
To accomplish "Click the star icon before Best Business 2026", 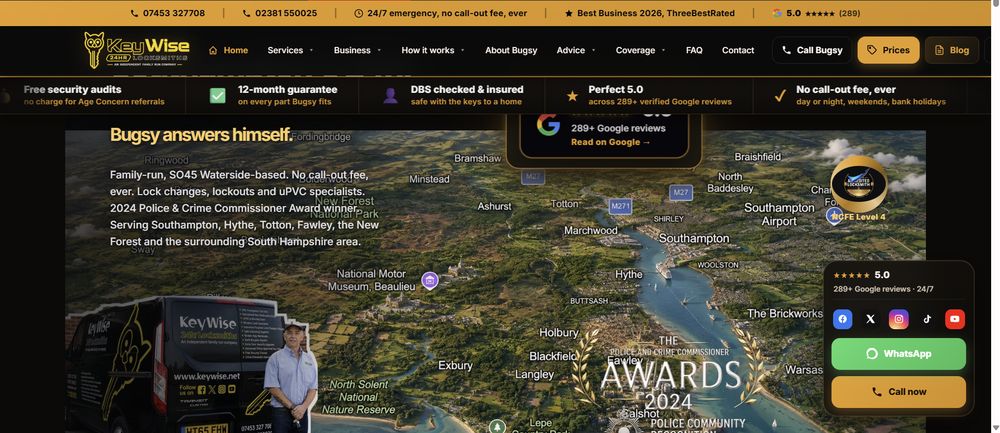I will click(568, 13).
